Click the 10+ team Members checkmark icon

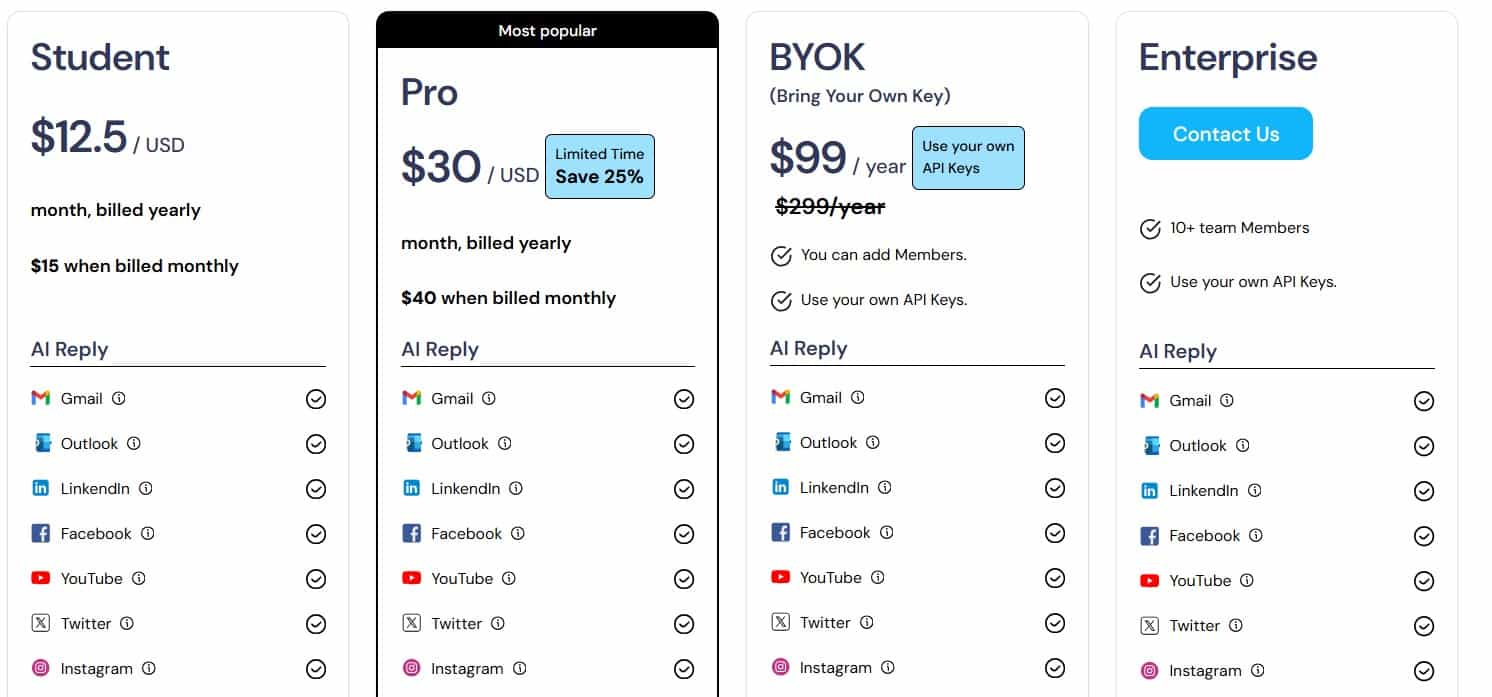[x=1150, y=228]
